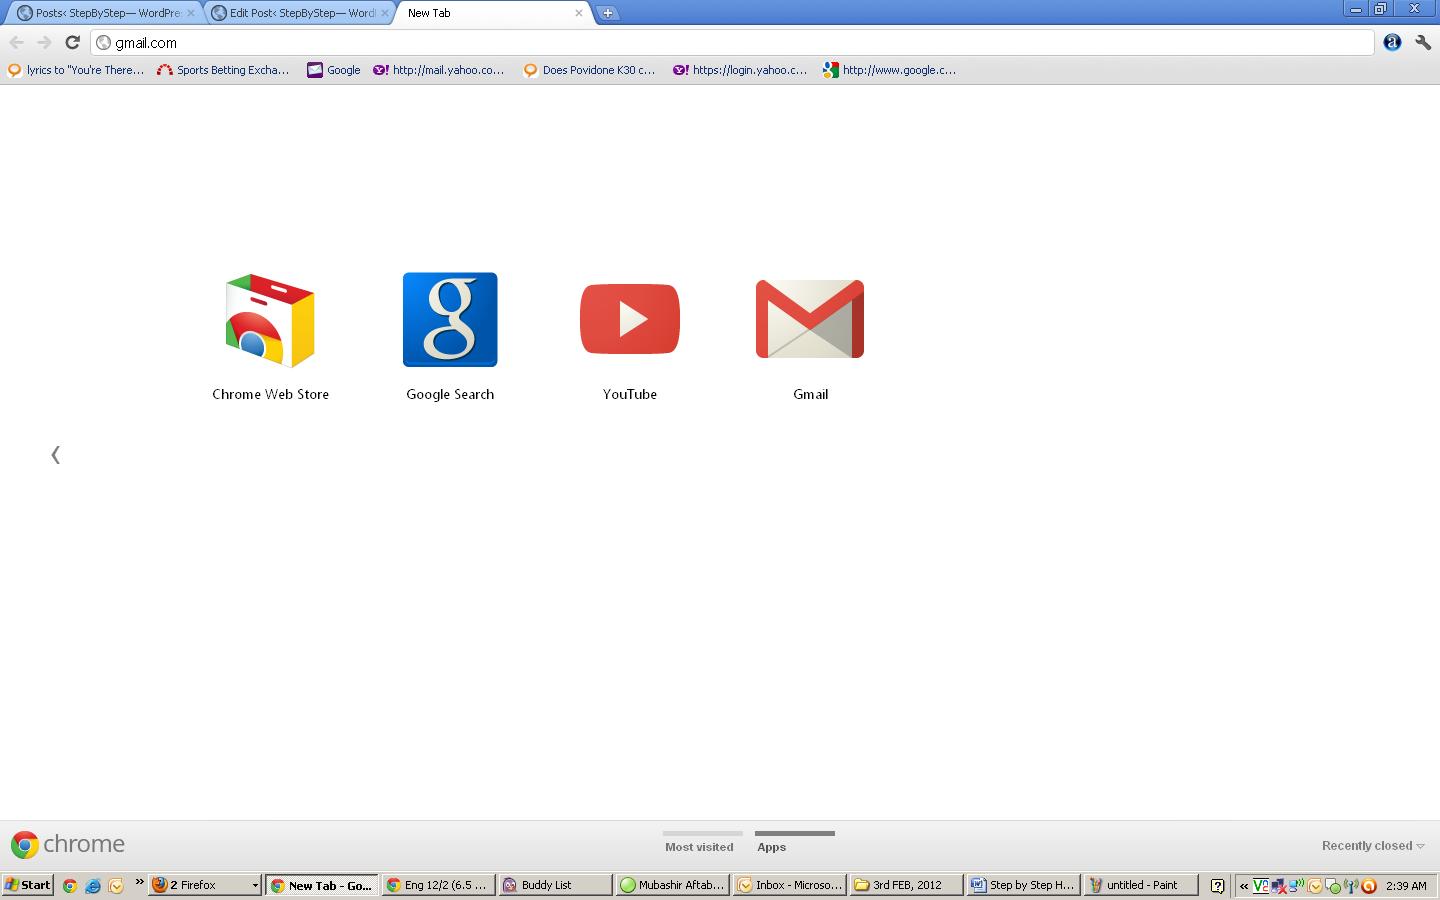Image resolution: width=1440 pixels, height=900 pixels.
Task: Reload the page with the refresh icon
Action: click(72, 42)
